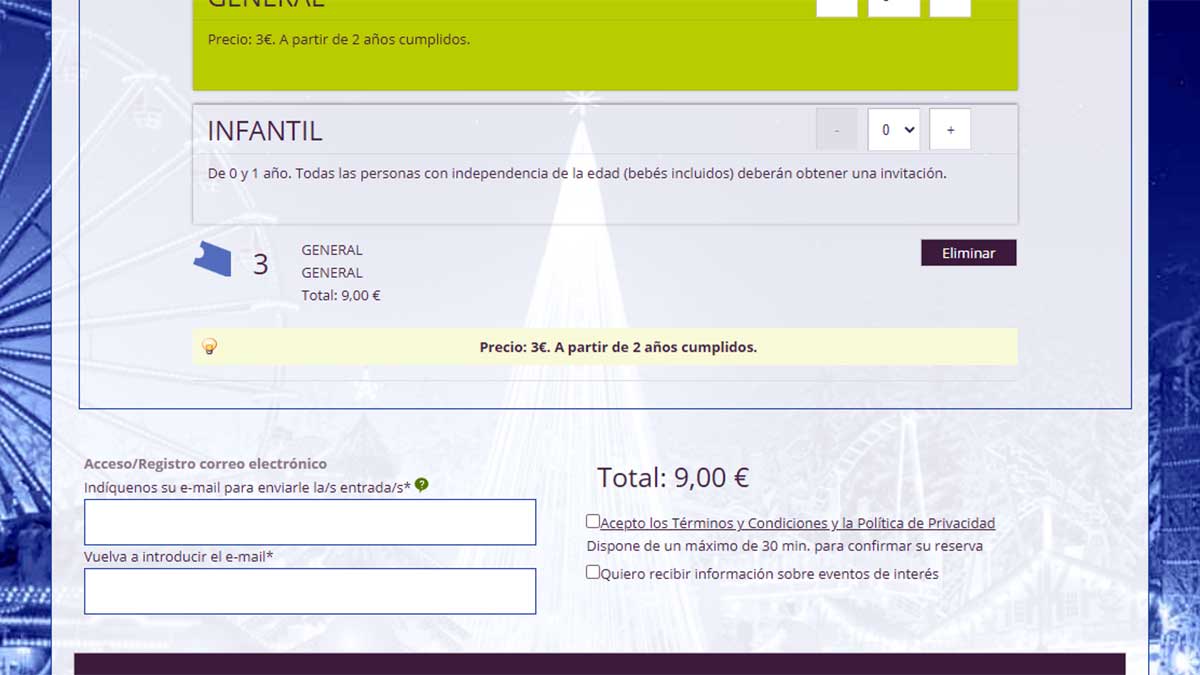The image size is (1200, 675).
Task: Click the blue ticket icon
Action: (x=212, y=260)
